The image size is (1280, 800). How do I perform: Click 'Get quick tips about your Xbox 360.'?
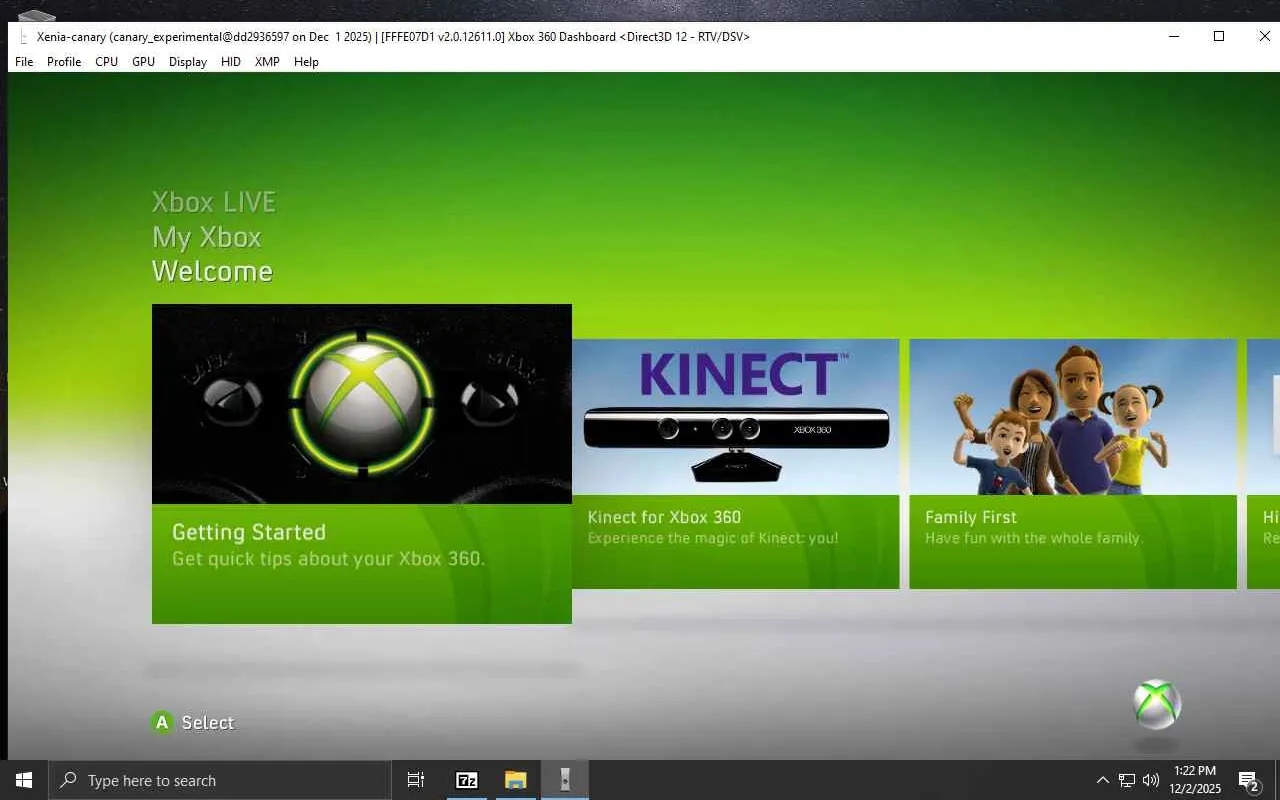pos(328,559)
